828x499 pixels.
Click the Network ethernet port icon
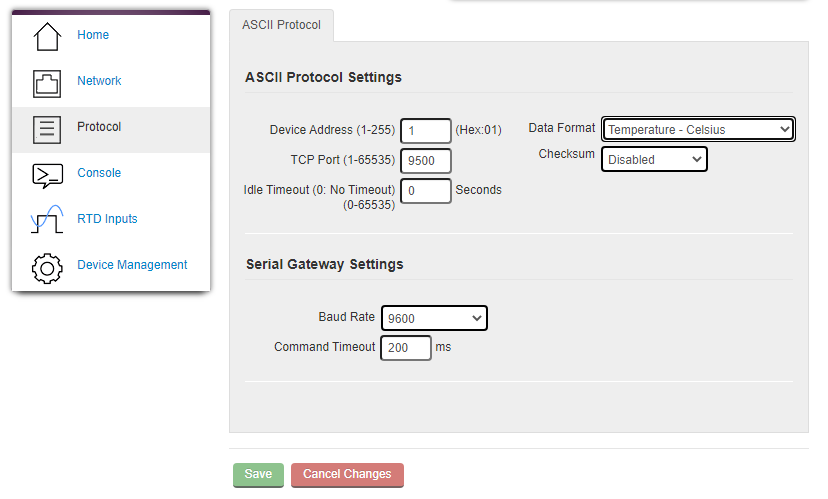point(47,83)
